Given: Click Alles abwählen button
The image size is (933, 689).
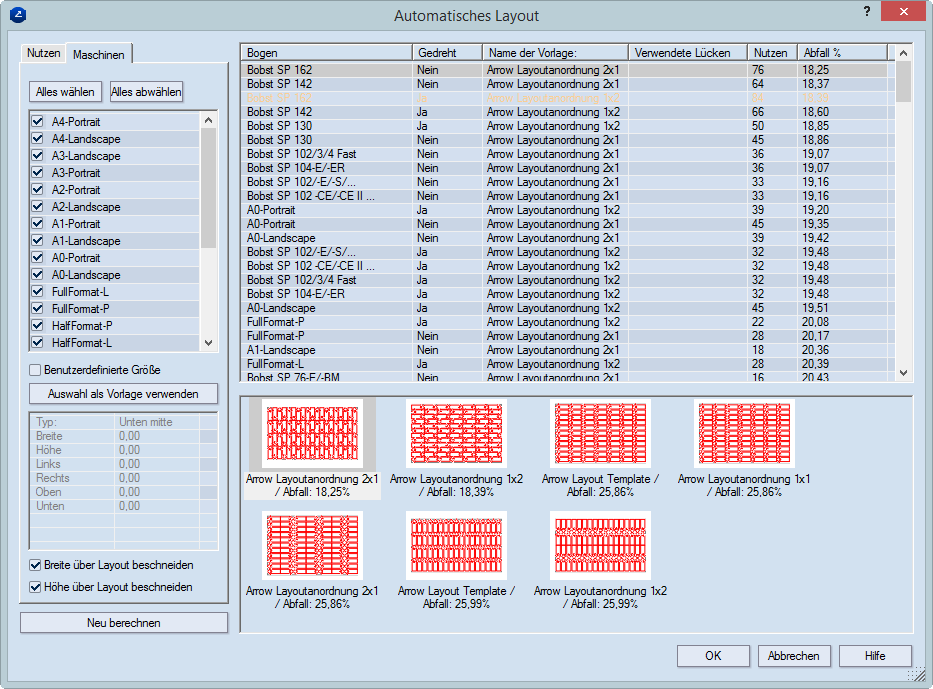Looking at the screenshot, I should [146, 92].
